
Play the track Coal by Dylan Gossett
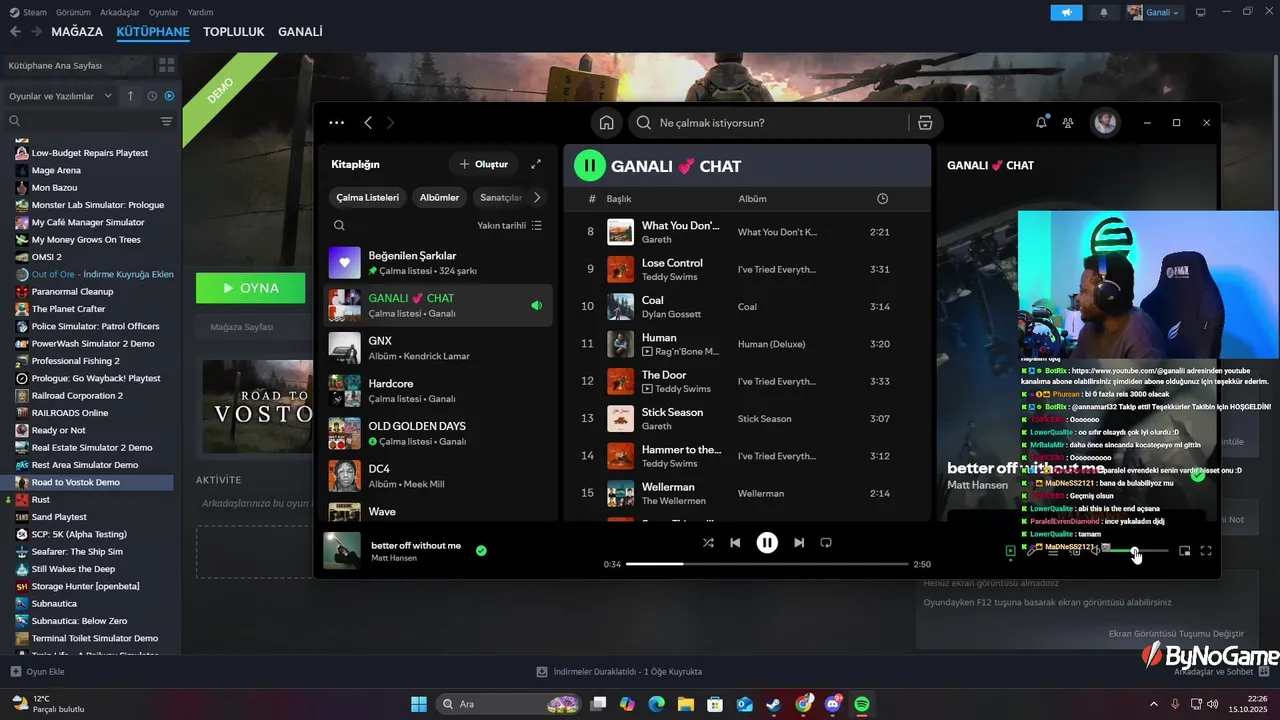click(747, 307)
